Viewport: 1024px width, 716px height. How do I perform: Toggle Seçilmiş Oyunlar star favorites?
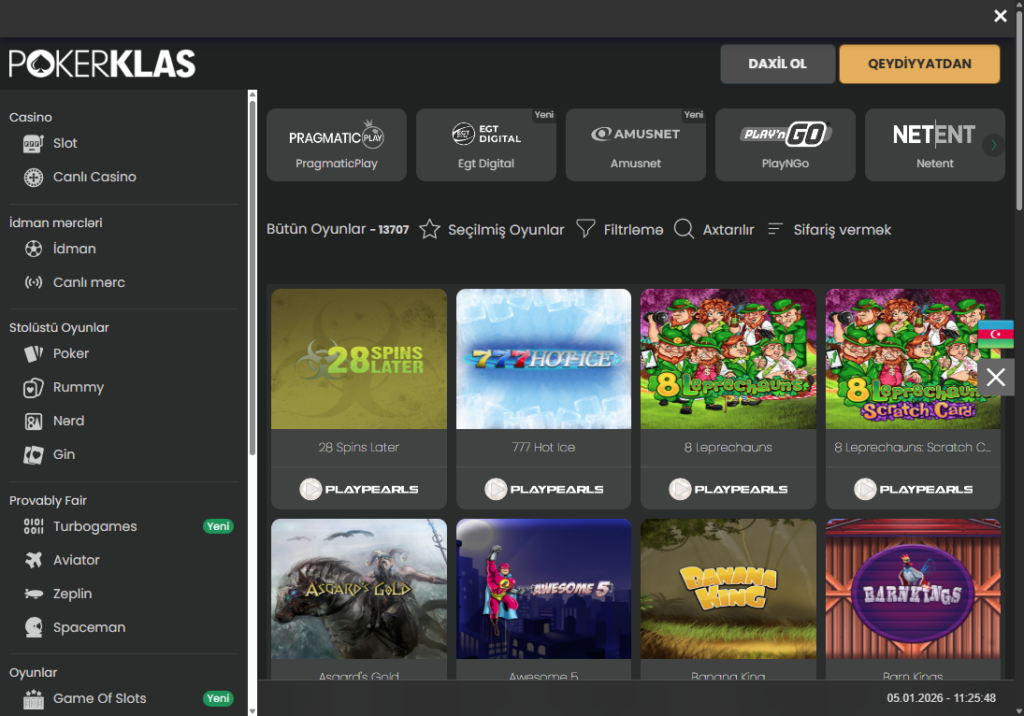430,230
